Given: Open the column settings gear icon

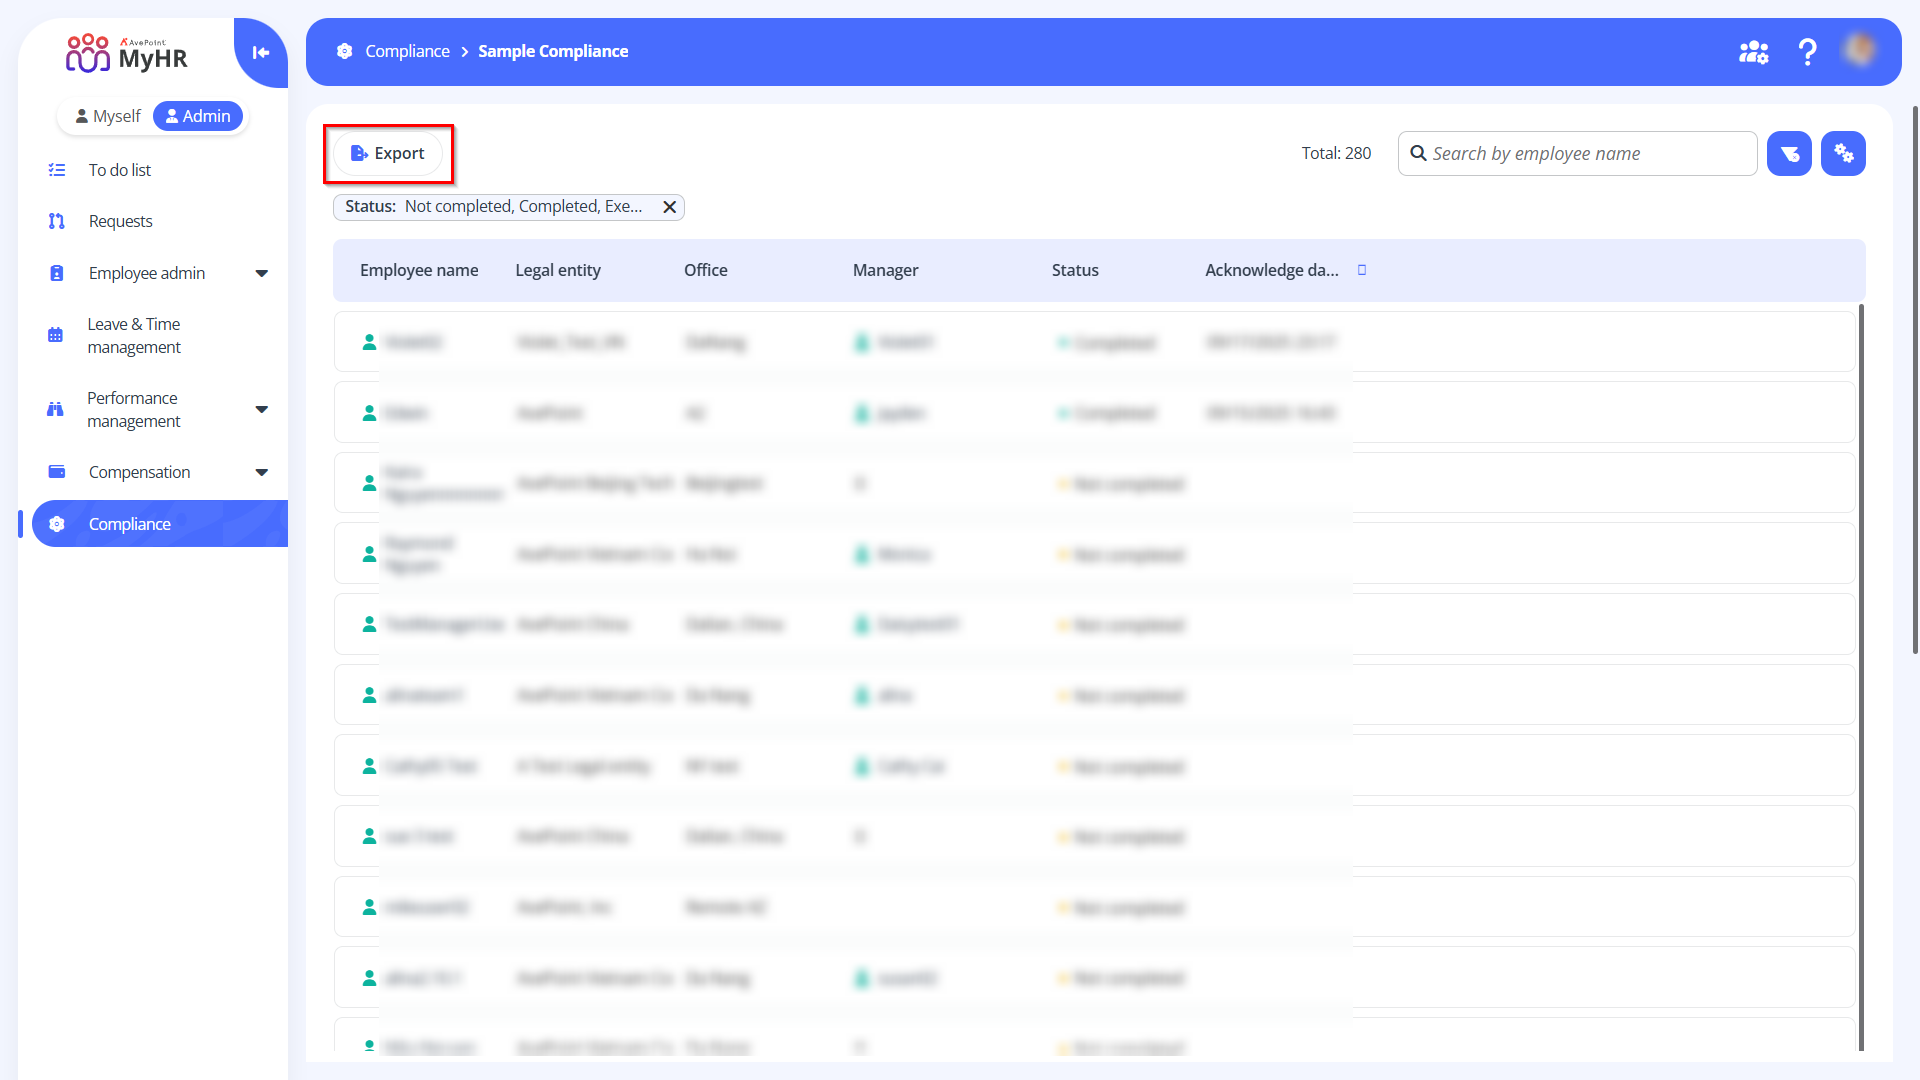Looking at the screenshot, I should click(1843, 154).
